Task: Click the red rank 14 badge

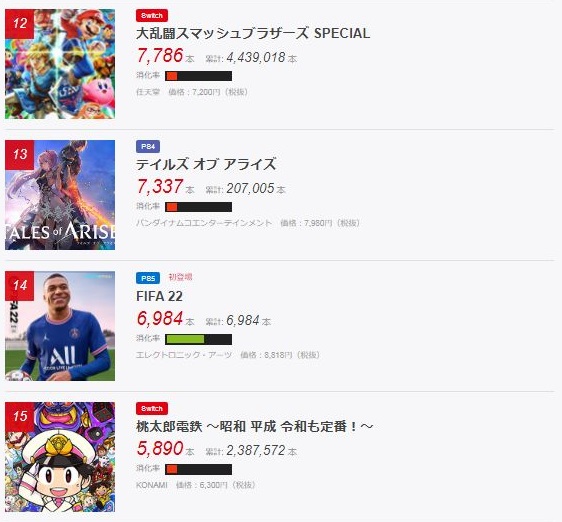Action: [20, 286]
